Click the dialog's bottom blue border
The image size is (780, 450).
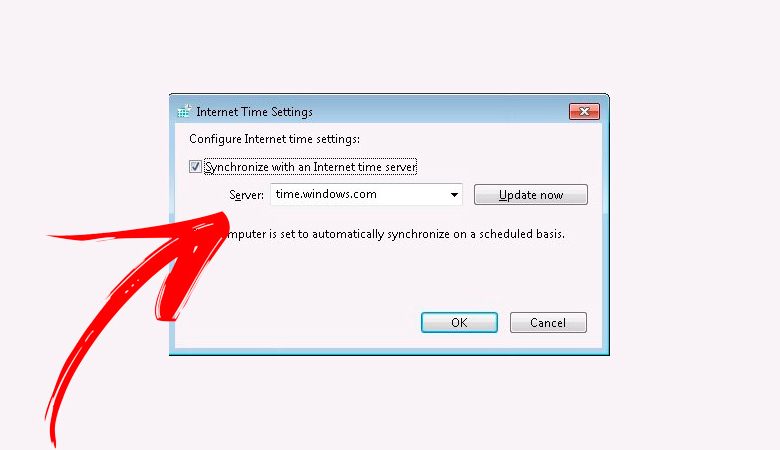[389, 352]
